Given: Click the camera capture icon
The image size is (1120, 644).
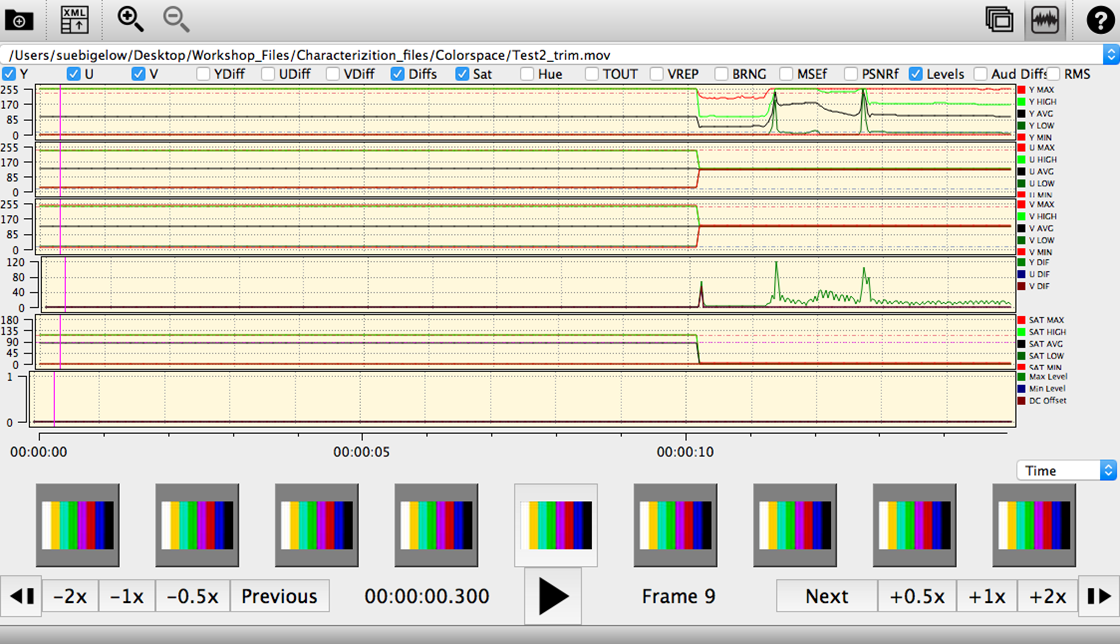Looking at the screenshot, I should [x=19, y=20].
